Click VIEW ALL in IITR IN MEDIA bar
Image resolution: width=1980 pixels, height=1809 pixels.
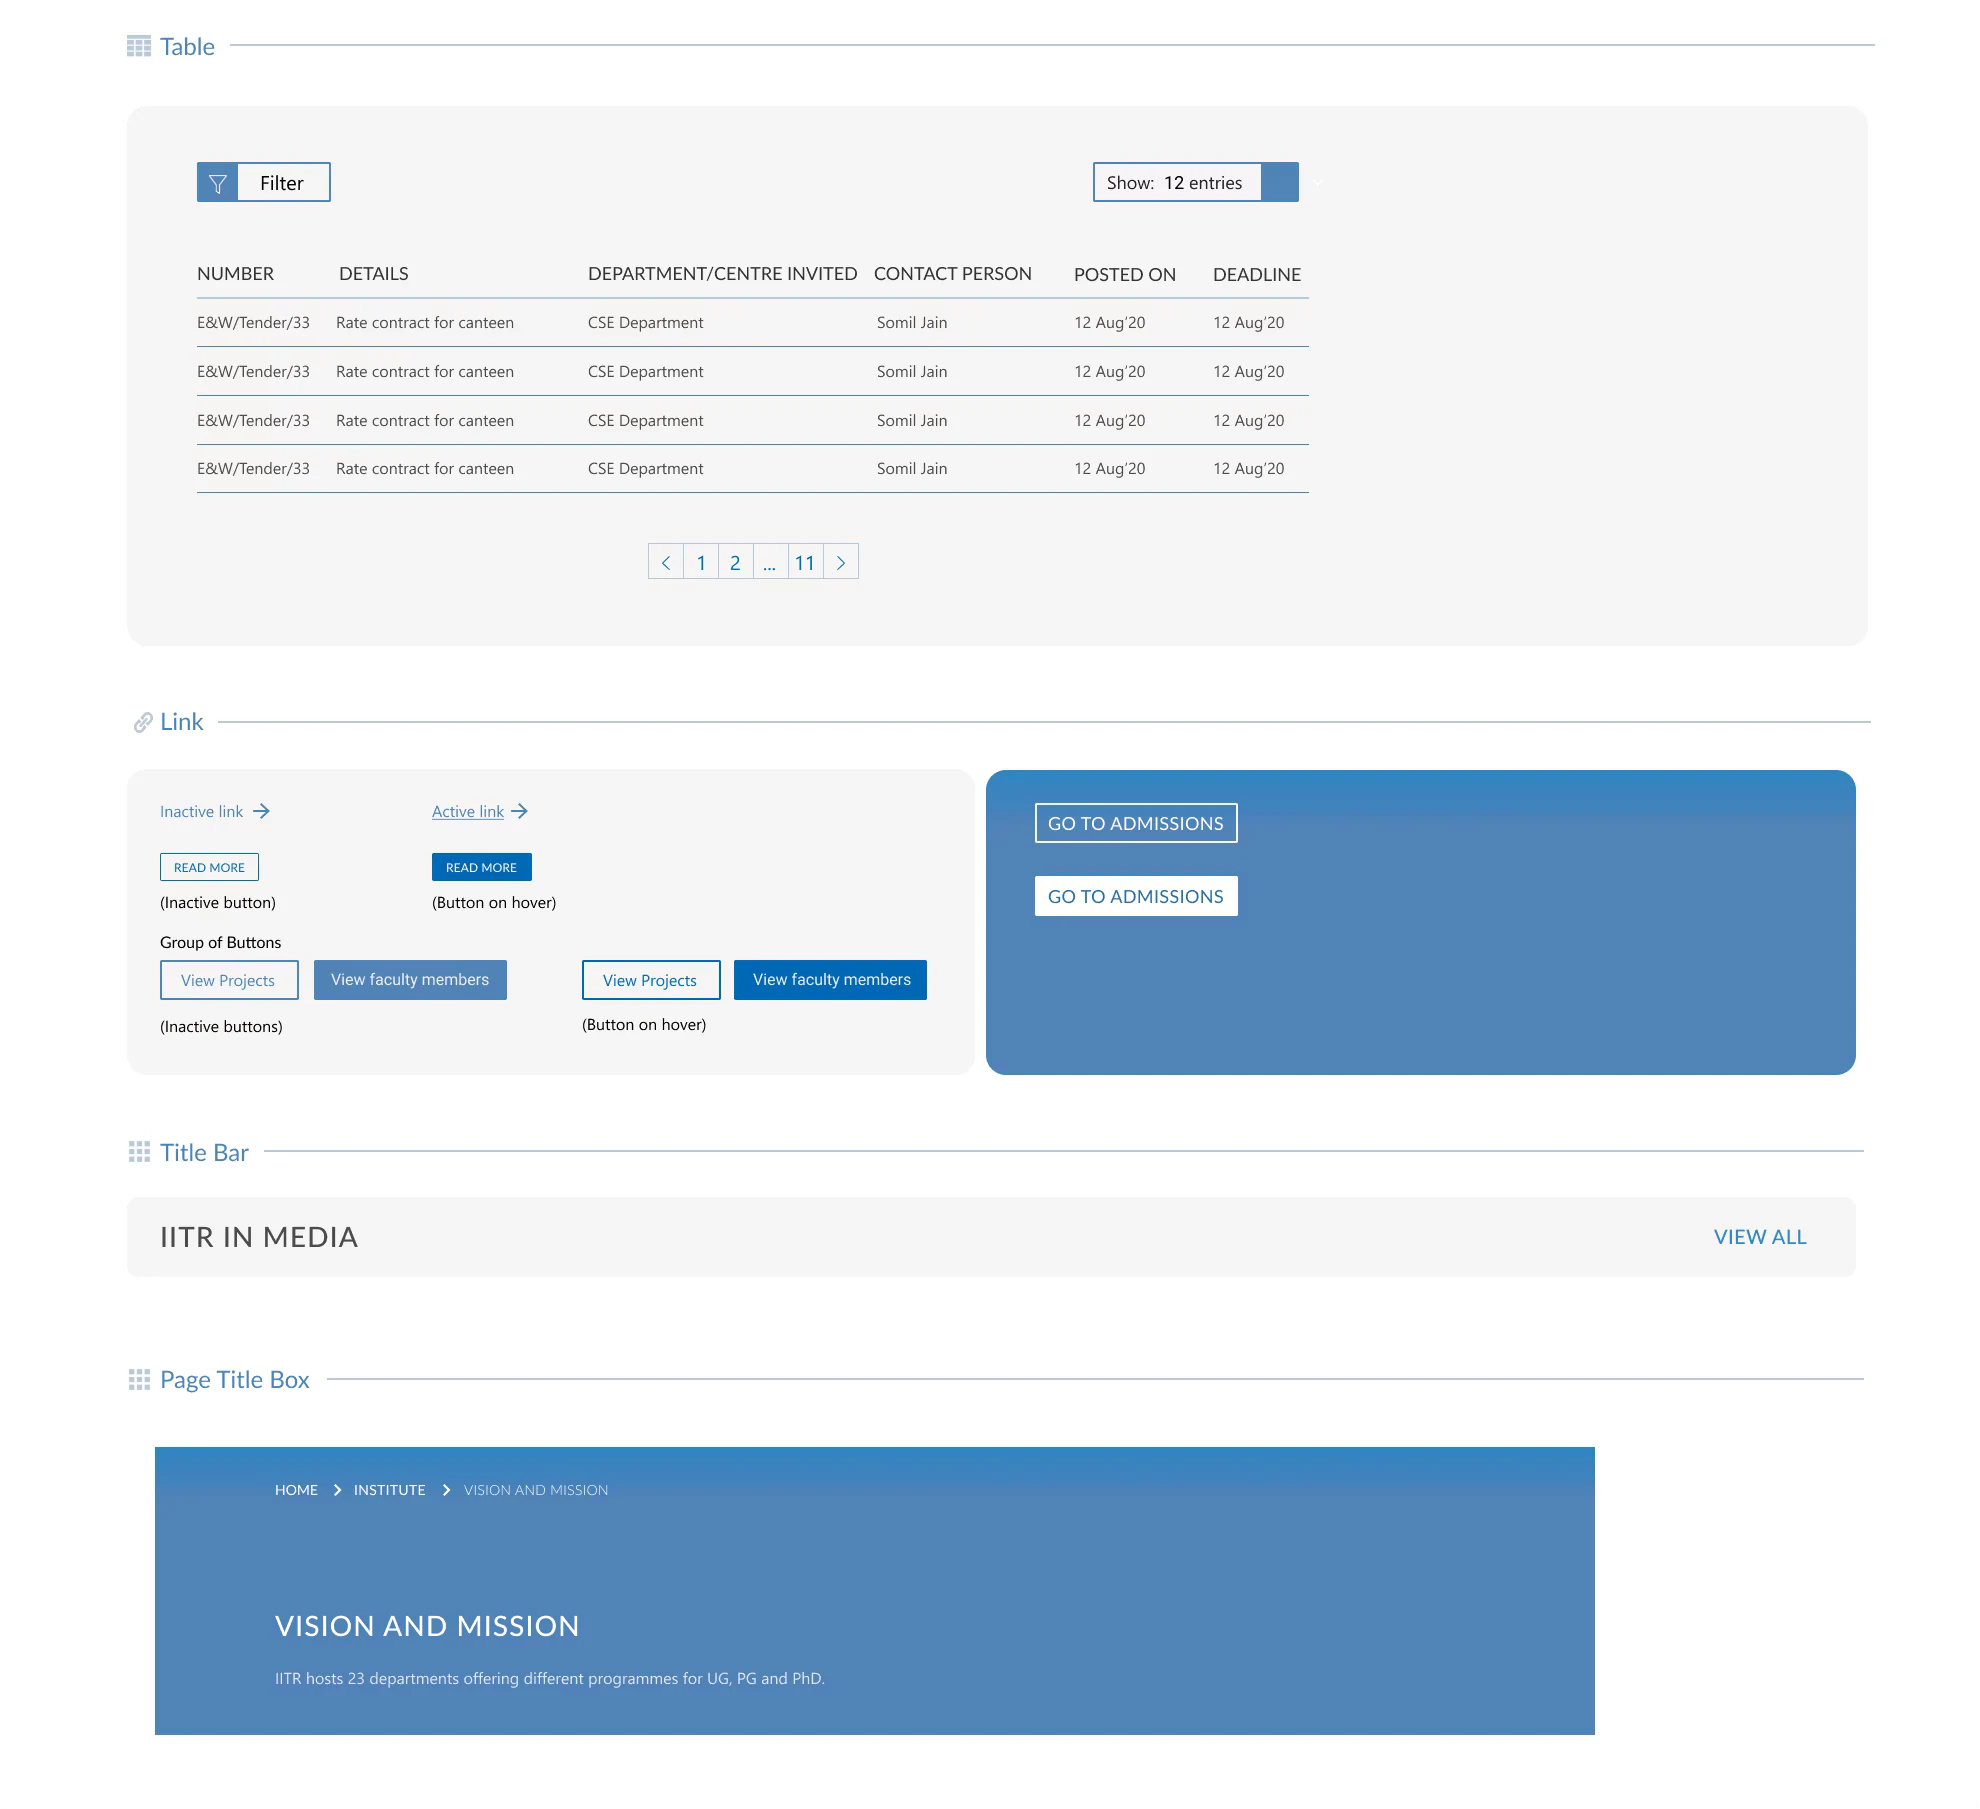(x=1760, y=1237)
